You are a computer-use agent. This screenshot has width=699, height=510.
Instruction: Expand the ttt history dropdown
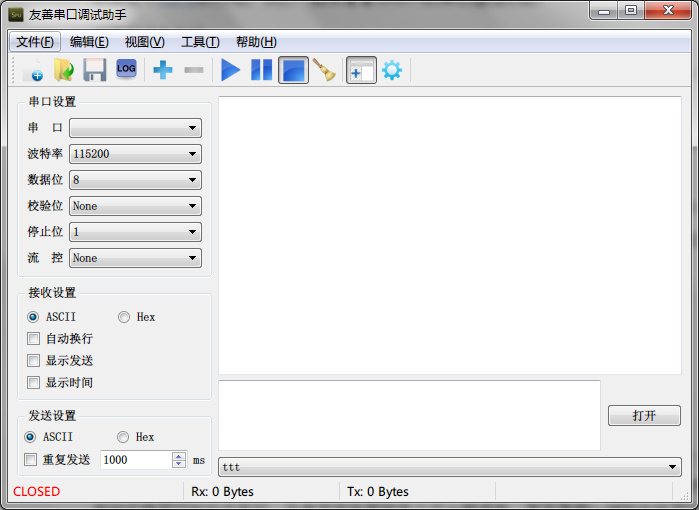pyautogui.click(x=450, y=467)
